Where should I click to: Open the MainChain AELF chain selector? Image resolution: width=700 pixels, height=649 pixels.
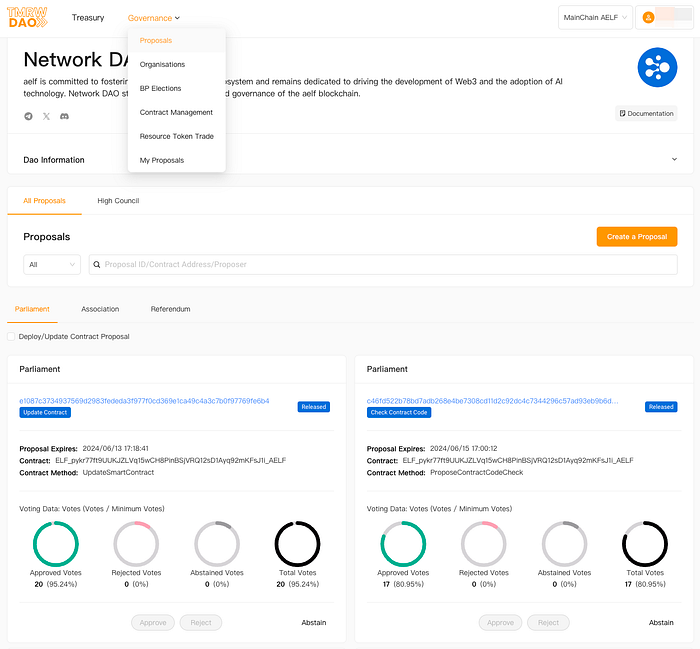coord(595,17)
